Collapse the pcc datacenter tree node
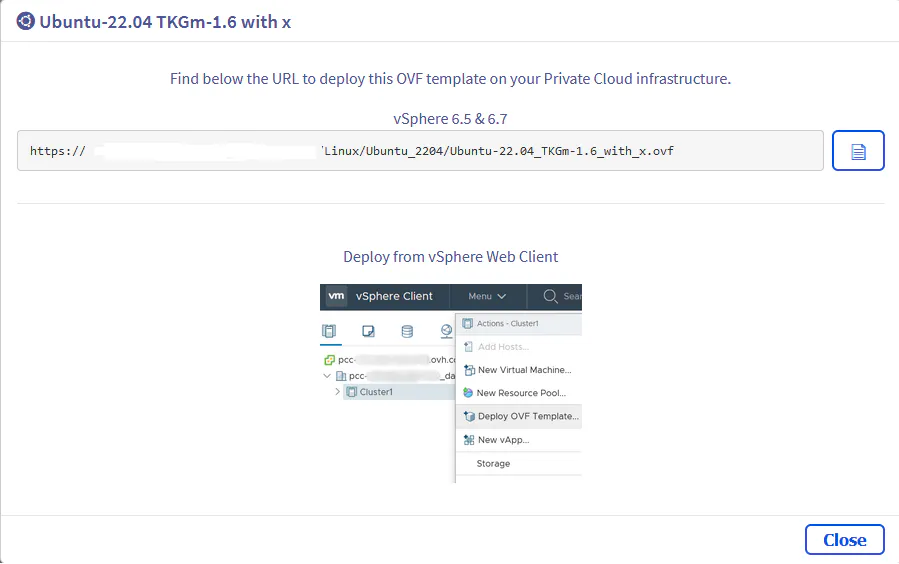Viewport: 899px width, 564px height. (327, 376)
